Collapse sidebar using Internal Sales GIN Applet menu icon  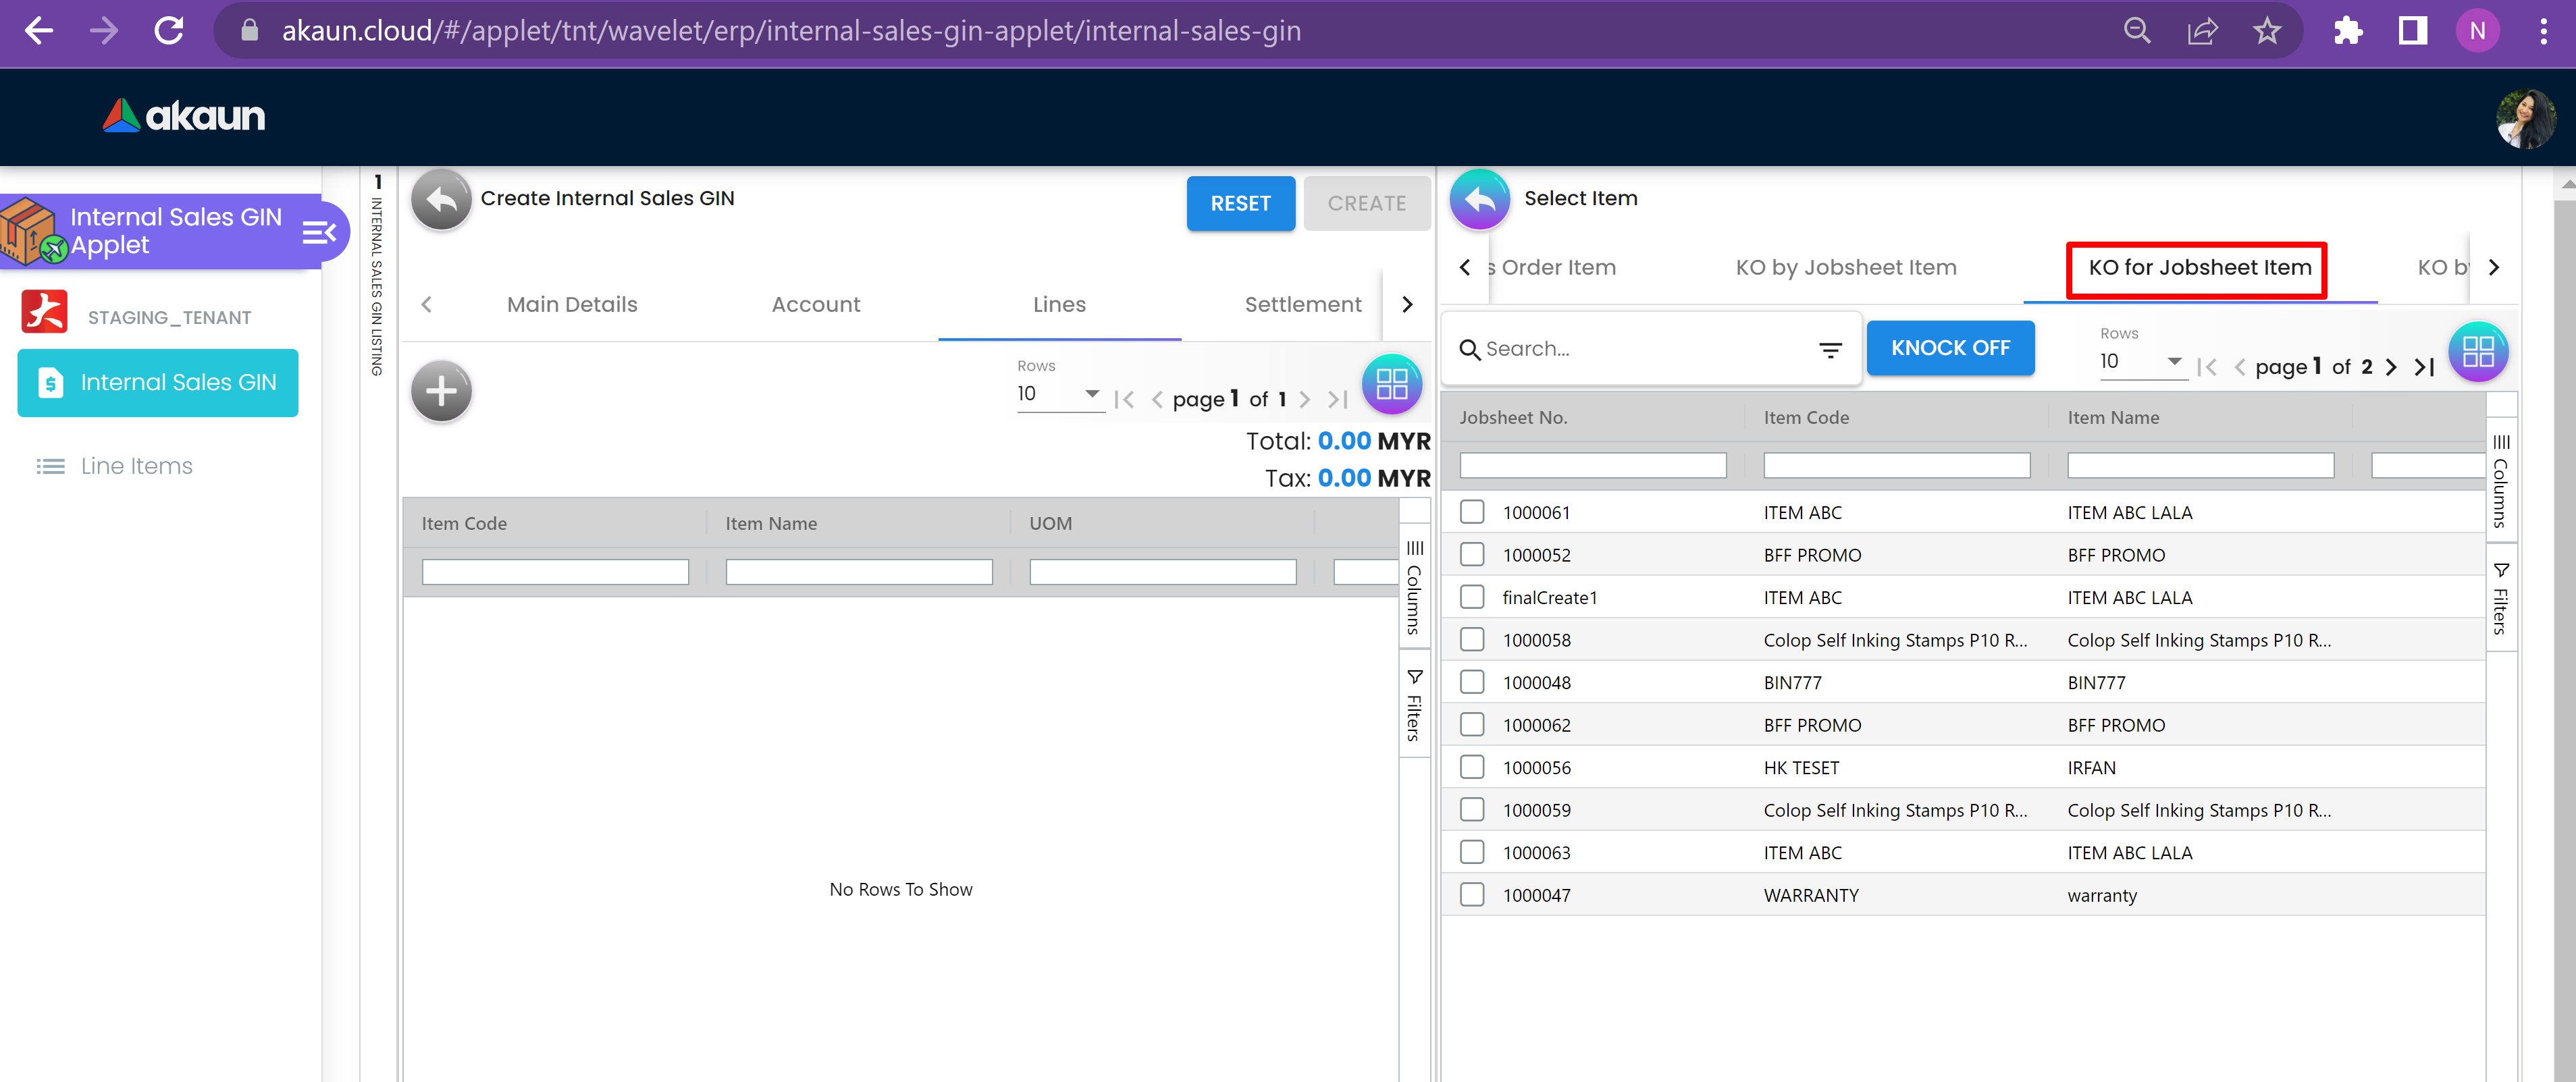[x=318, y=232]
